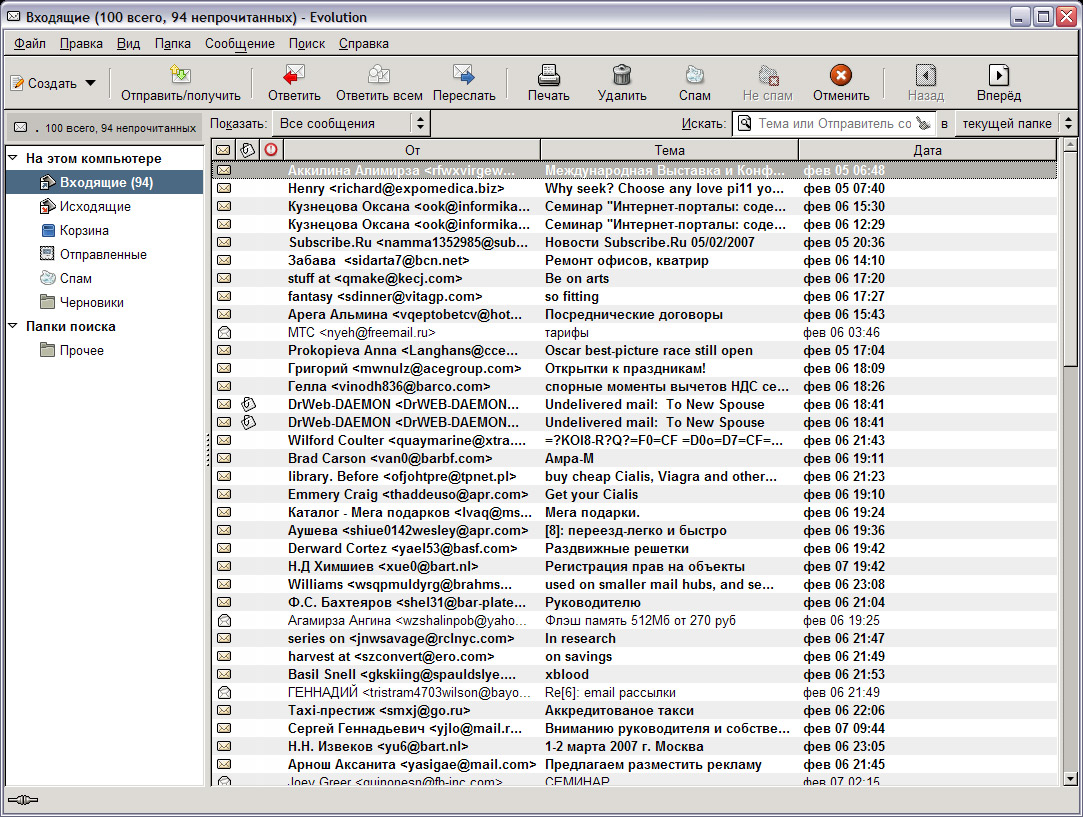
Task: Open the Исходящие folder
Action: tap(95, 206)
